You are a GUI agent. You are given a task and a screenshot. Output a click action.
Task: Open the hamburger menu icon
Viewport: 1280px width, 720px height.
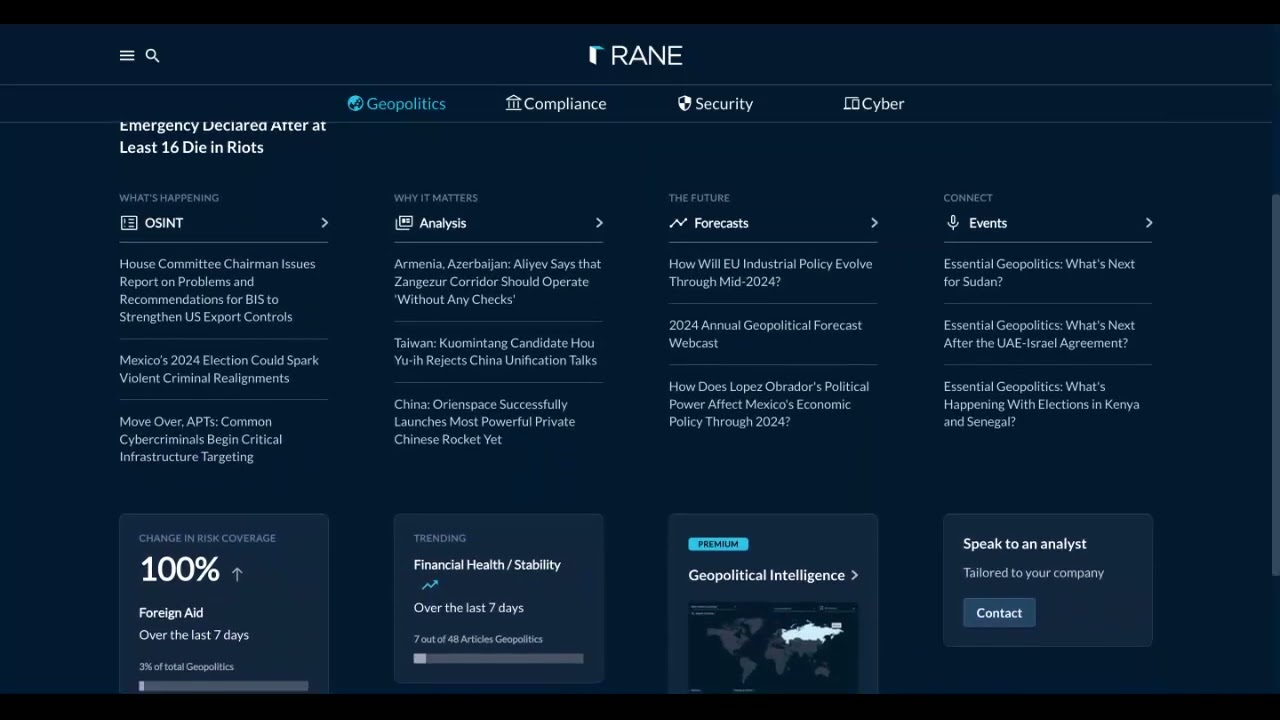[127, 56]
